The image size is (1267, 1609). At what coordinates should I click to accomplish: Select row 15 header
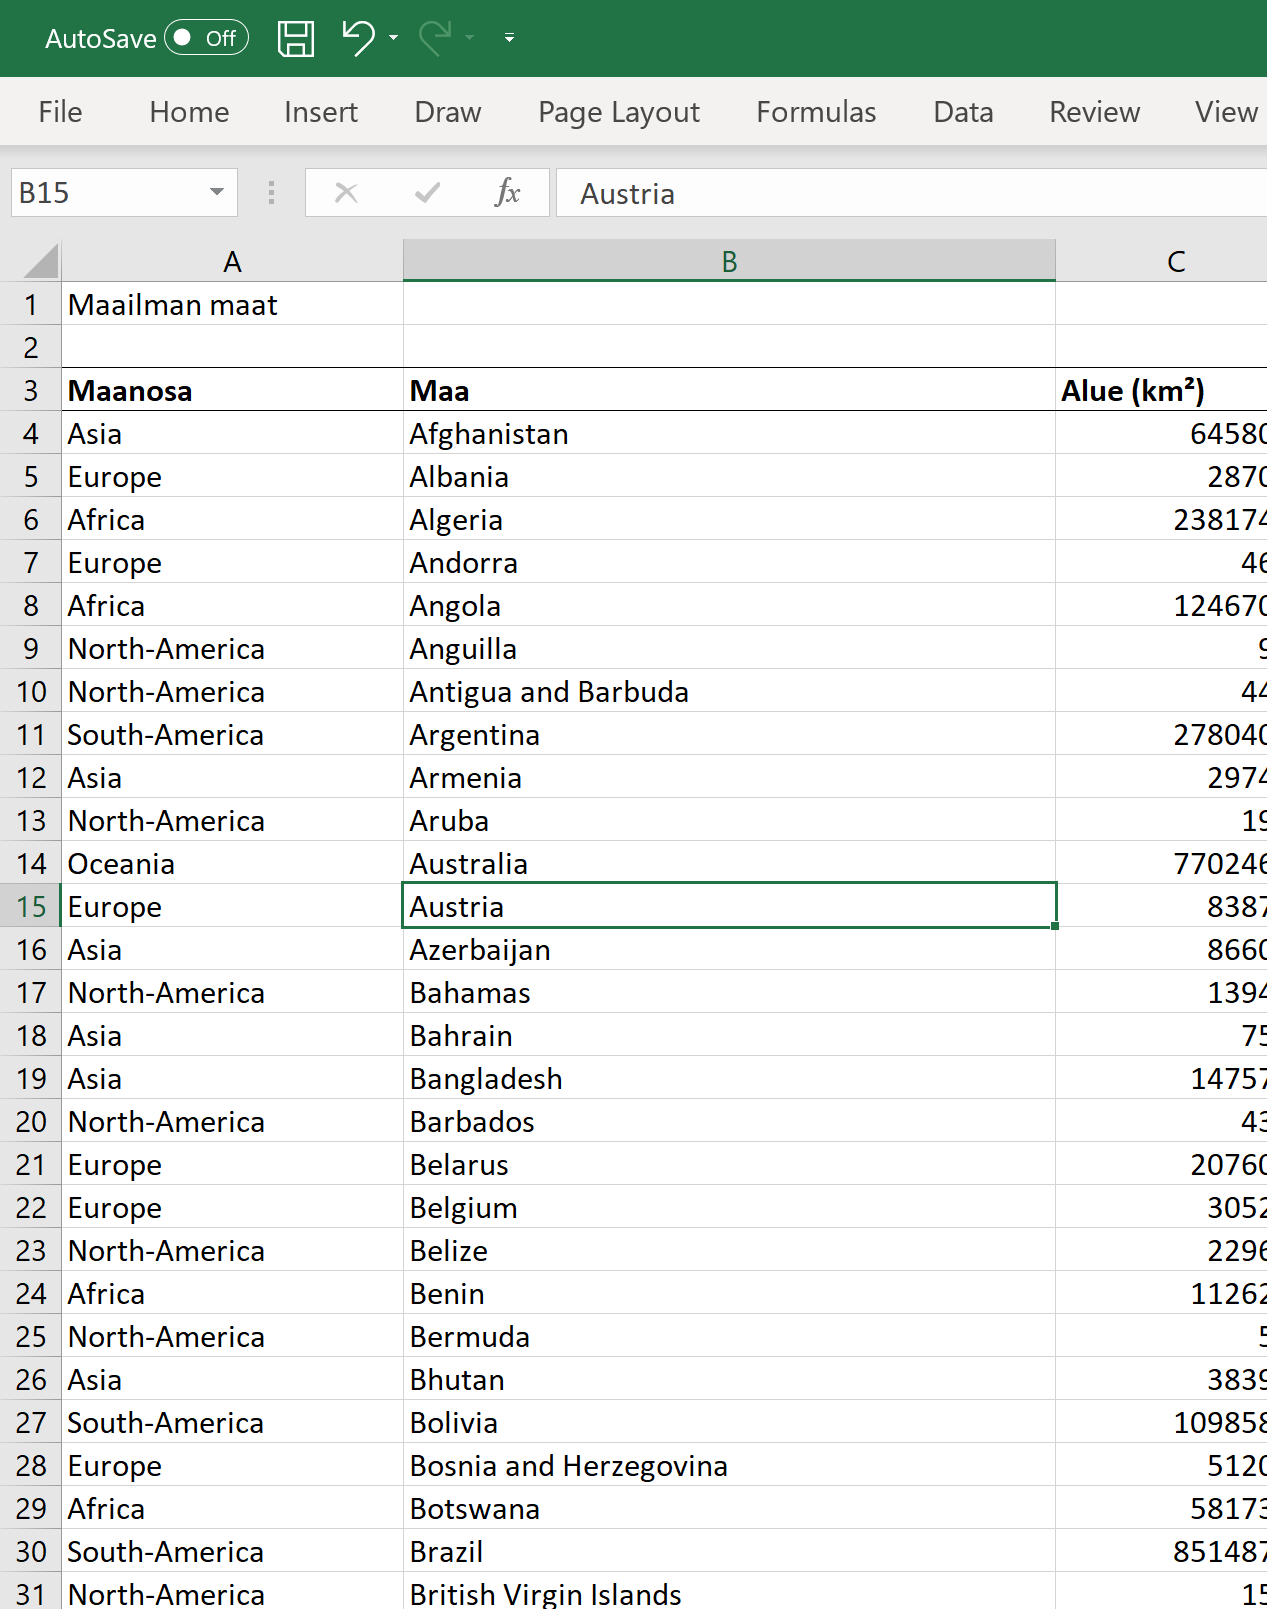click(31, 907)
